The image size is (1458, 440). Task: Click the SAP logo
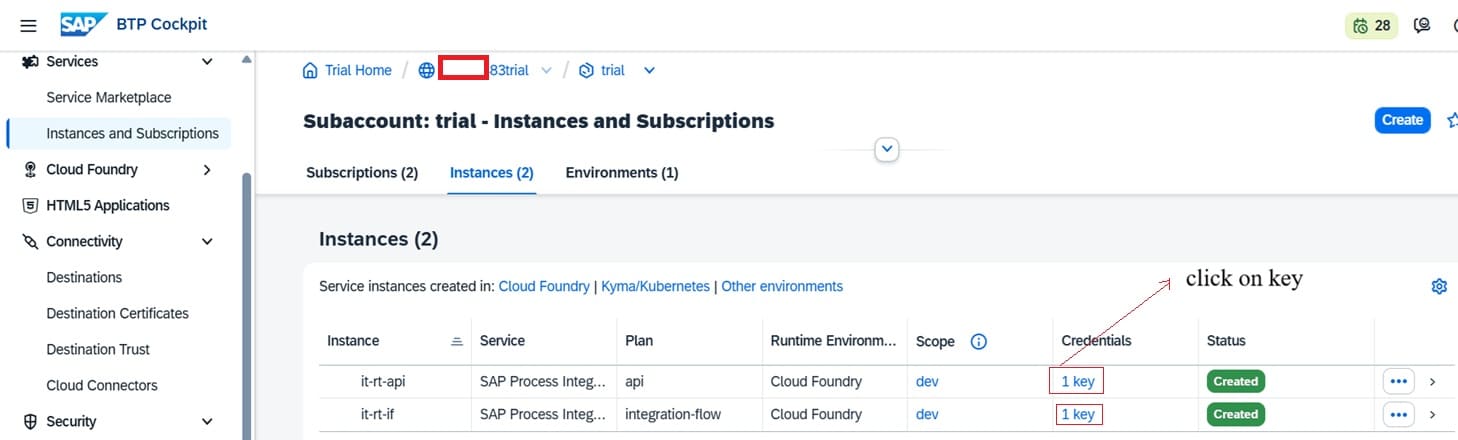84,25
